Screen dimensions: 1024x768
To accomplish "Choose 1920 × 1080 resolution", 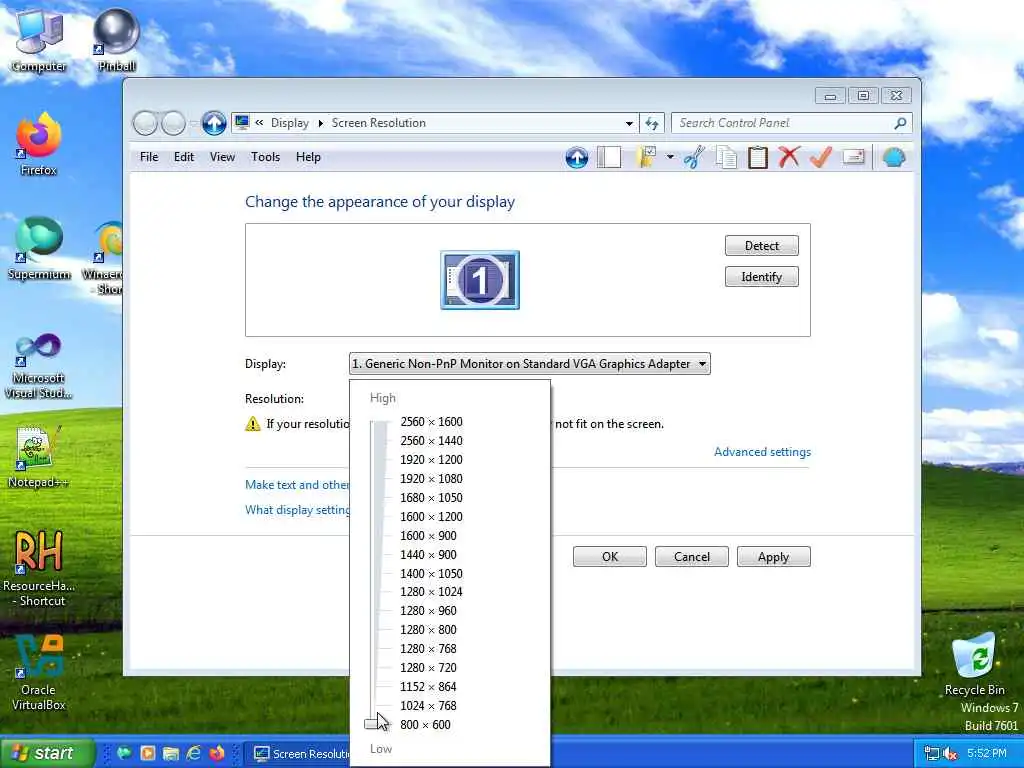I will [x=431, y=479].
